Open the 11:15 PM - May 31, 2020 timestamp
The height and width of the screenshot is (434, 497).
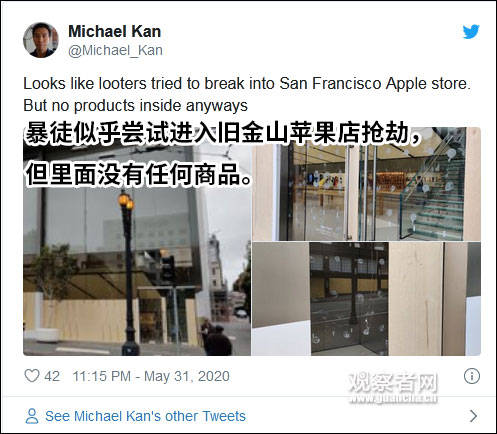pos(151,376)
